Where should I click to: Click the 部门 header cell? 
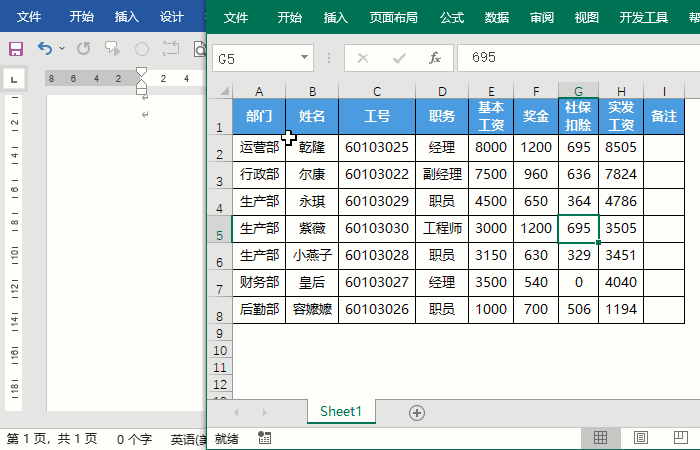259,116
